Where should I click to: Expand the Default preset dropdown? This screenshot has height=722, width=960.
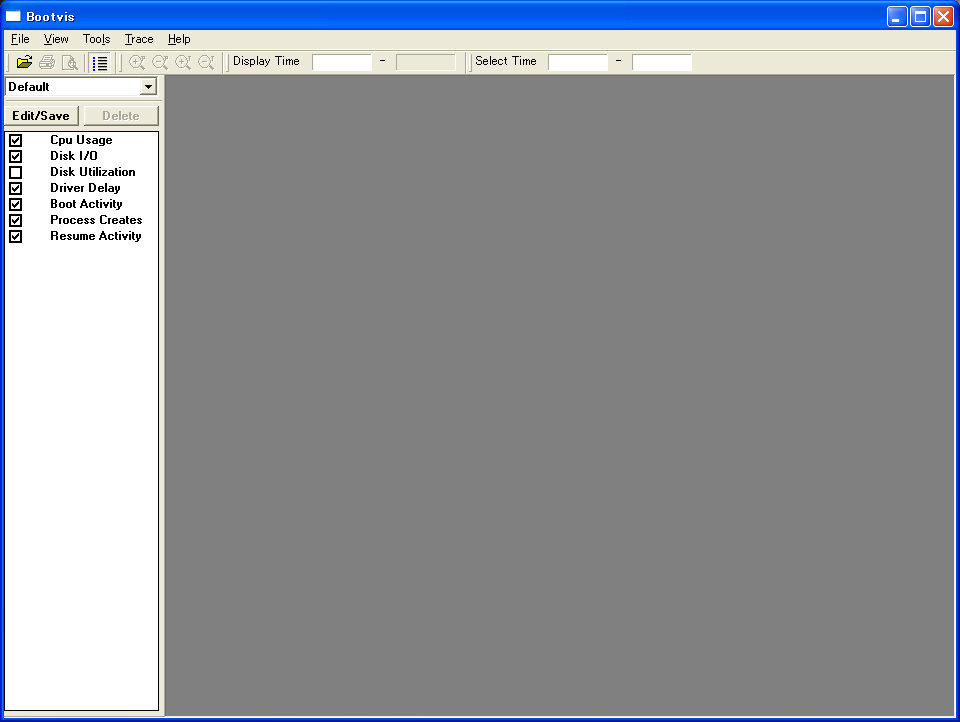coord(148,87)
